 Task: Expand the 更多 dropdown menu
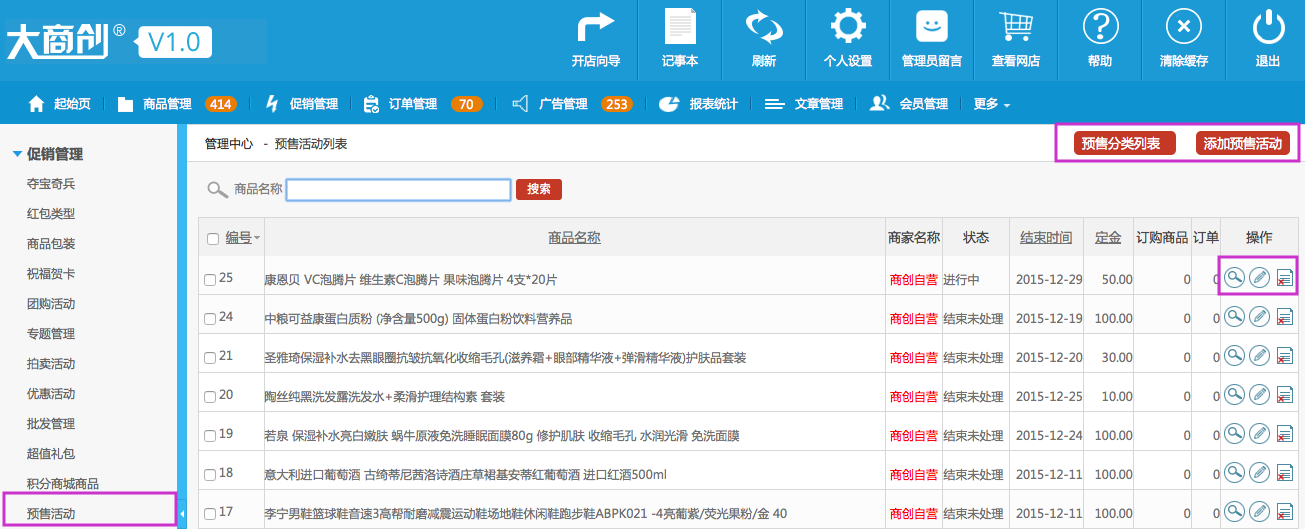tap(991, 104)
